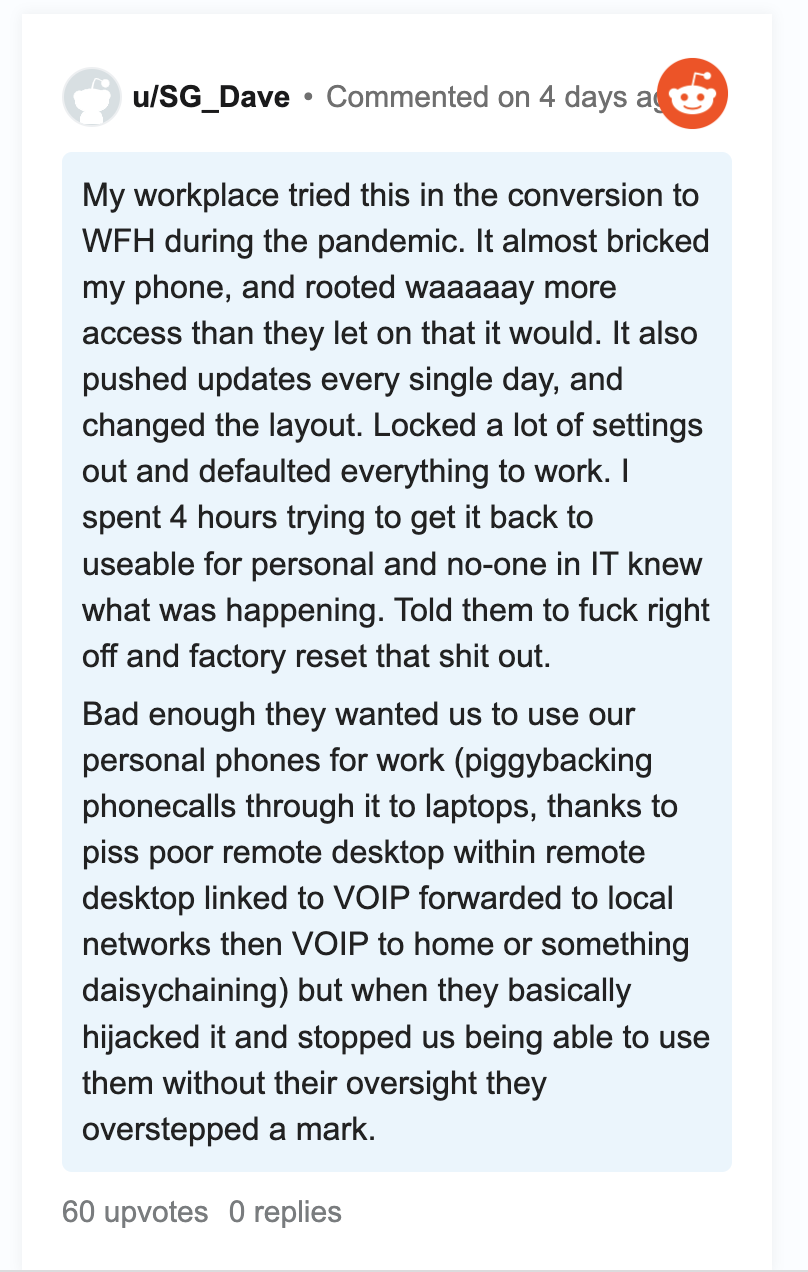
Task: Select the paragraph starting "My workplace tried this"
Action: (397, 425)
